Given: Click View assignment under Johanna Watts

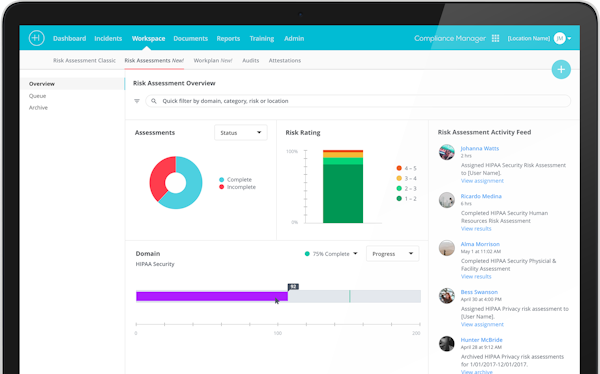Looking at the screenshot, I should [482, 181].
